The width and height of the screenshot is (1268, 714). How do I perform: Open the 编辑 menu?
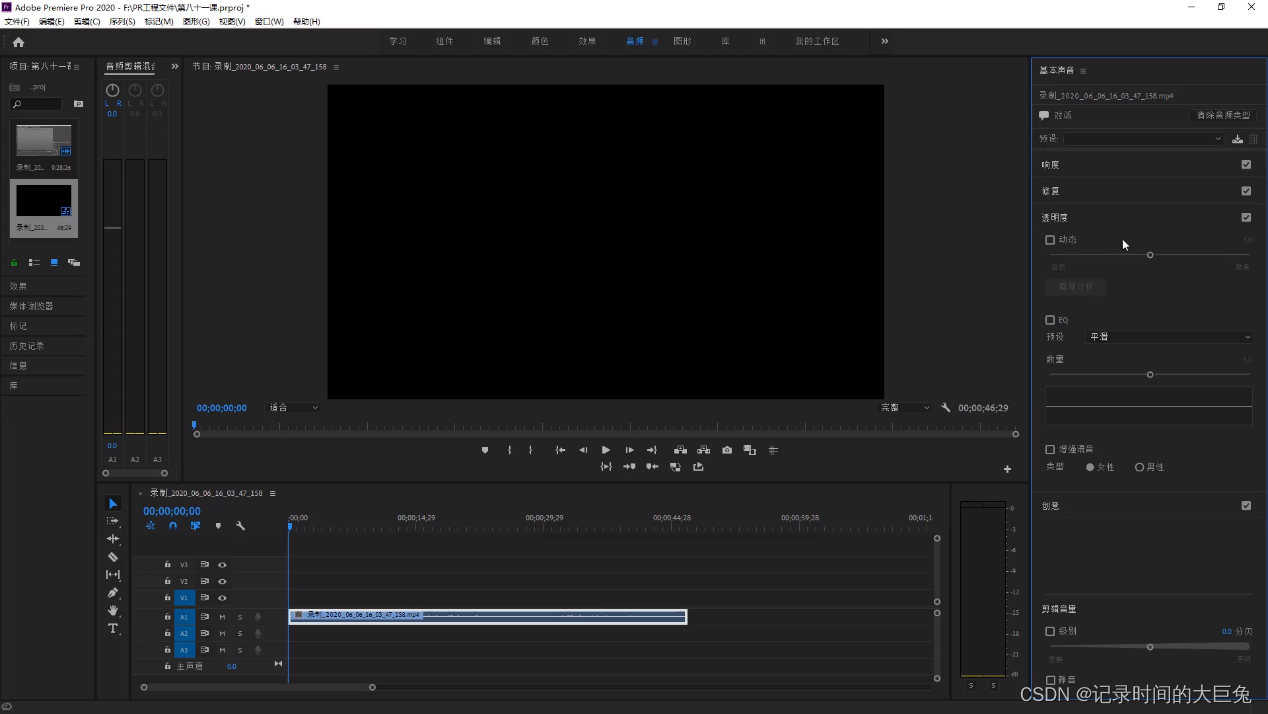coord(52,21)
